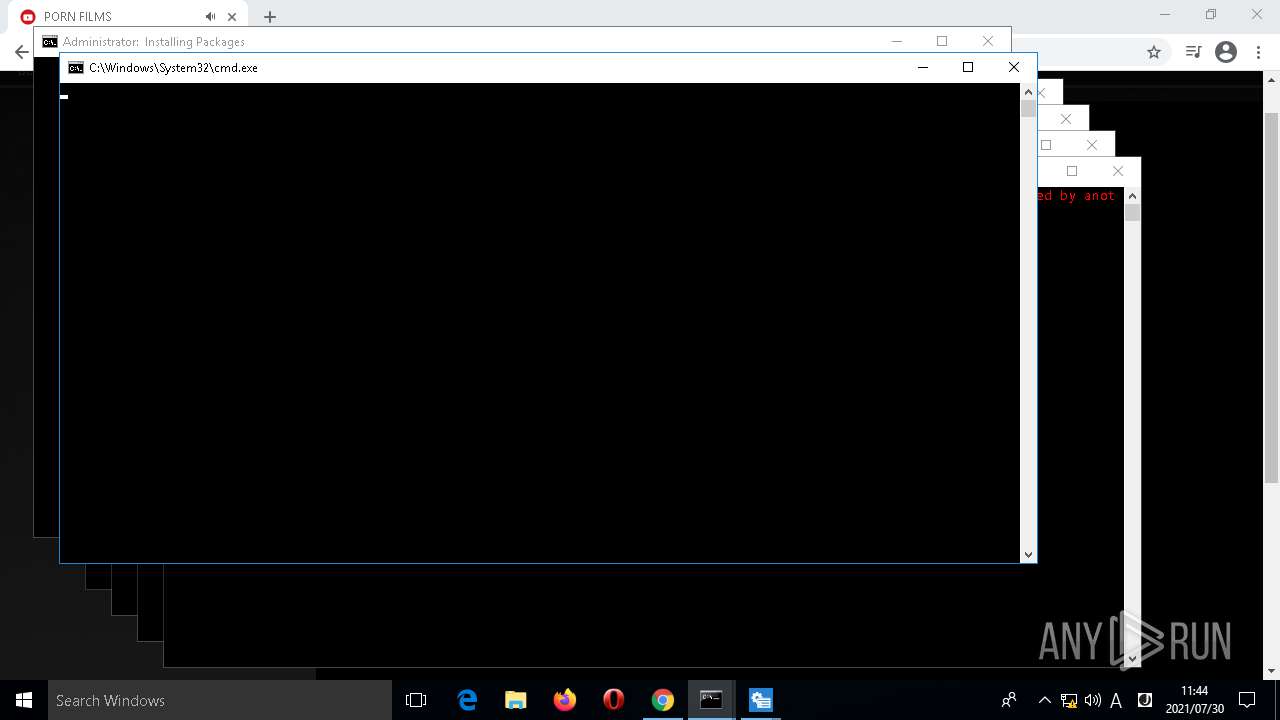Viewport: 1280px width, 720px height.
Task: Open a new Chrome tab
Action: pyautogui.click(x=270, y=17)
